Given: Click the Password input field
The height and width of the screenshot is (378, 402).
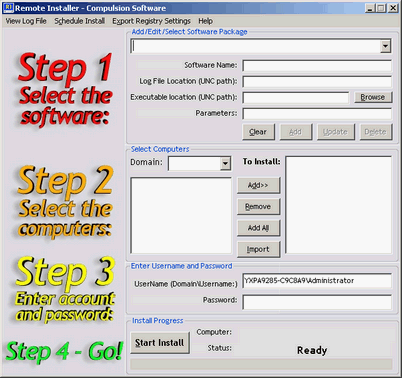Looking at the screenshot, I should 317,302.
